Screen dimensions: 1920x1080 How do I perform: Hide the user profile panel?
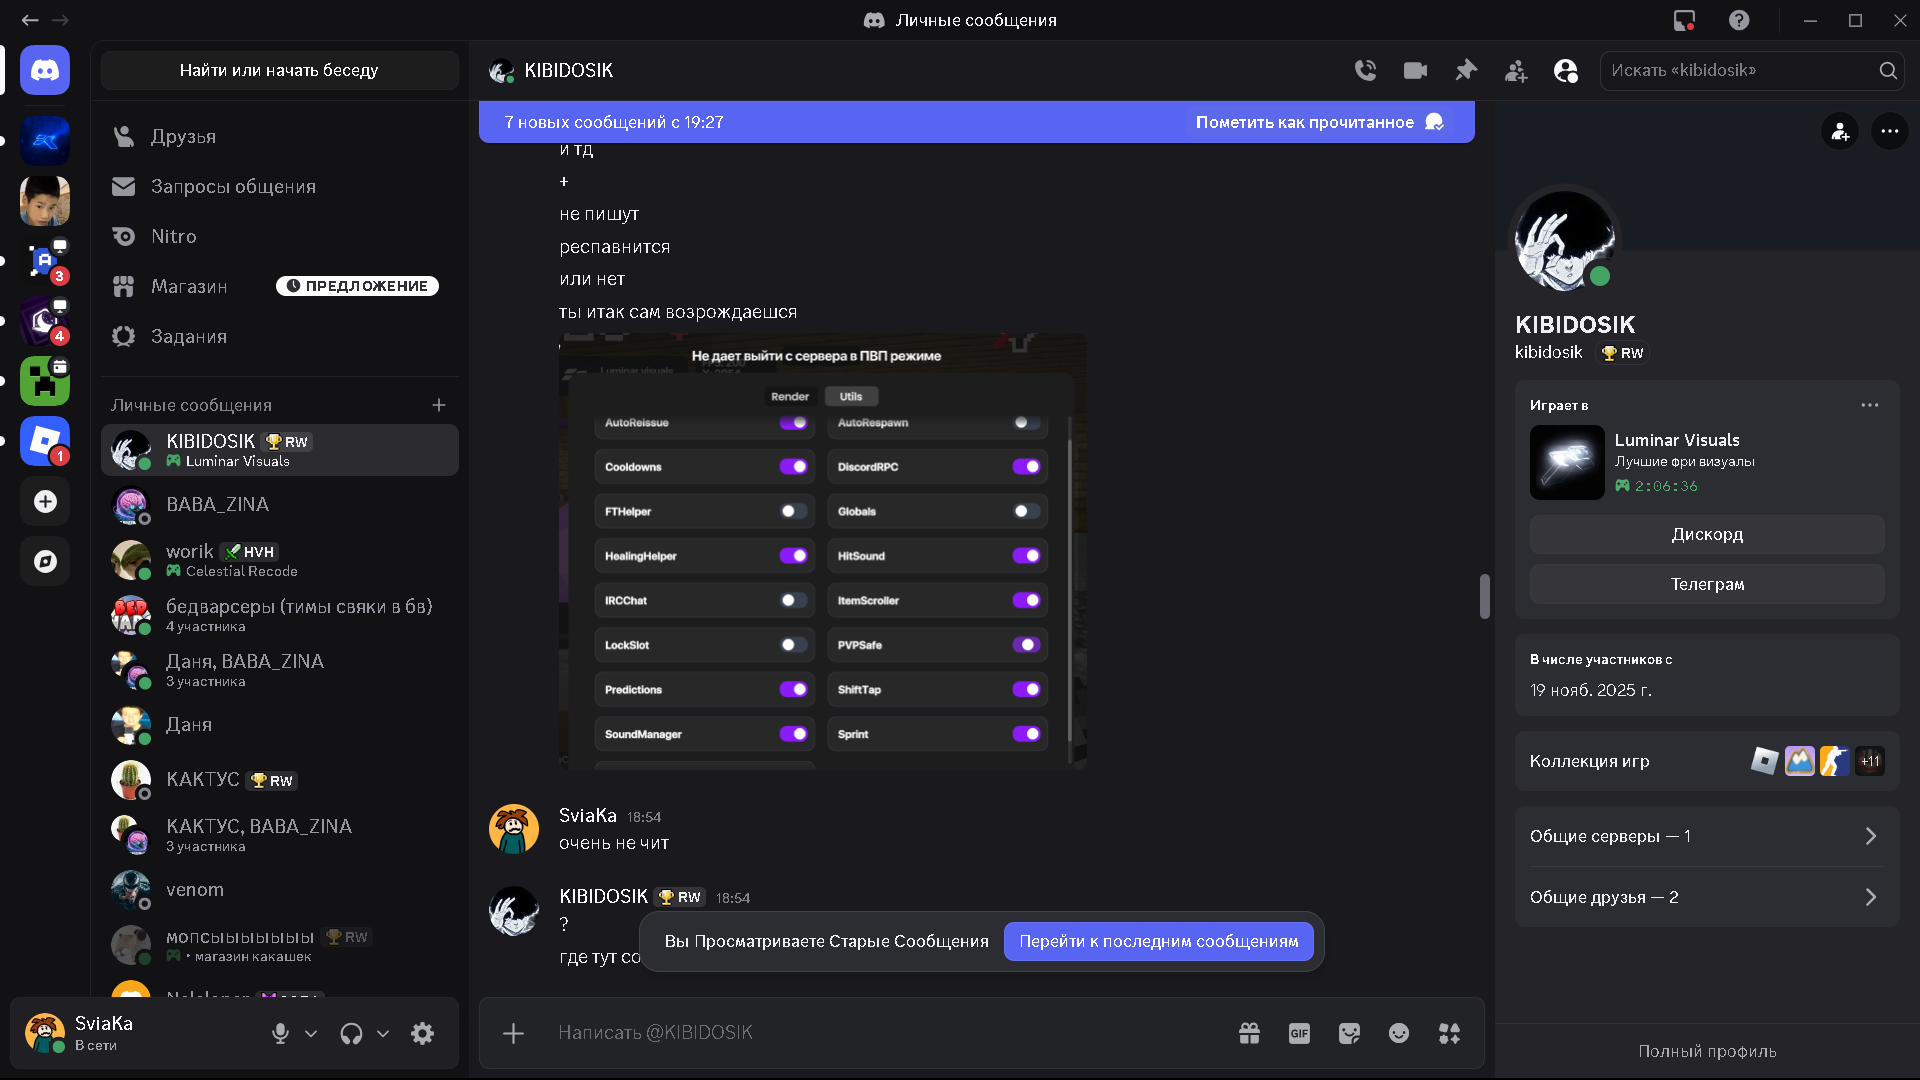click(x=1566, y=70)
